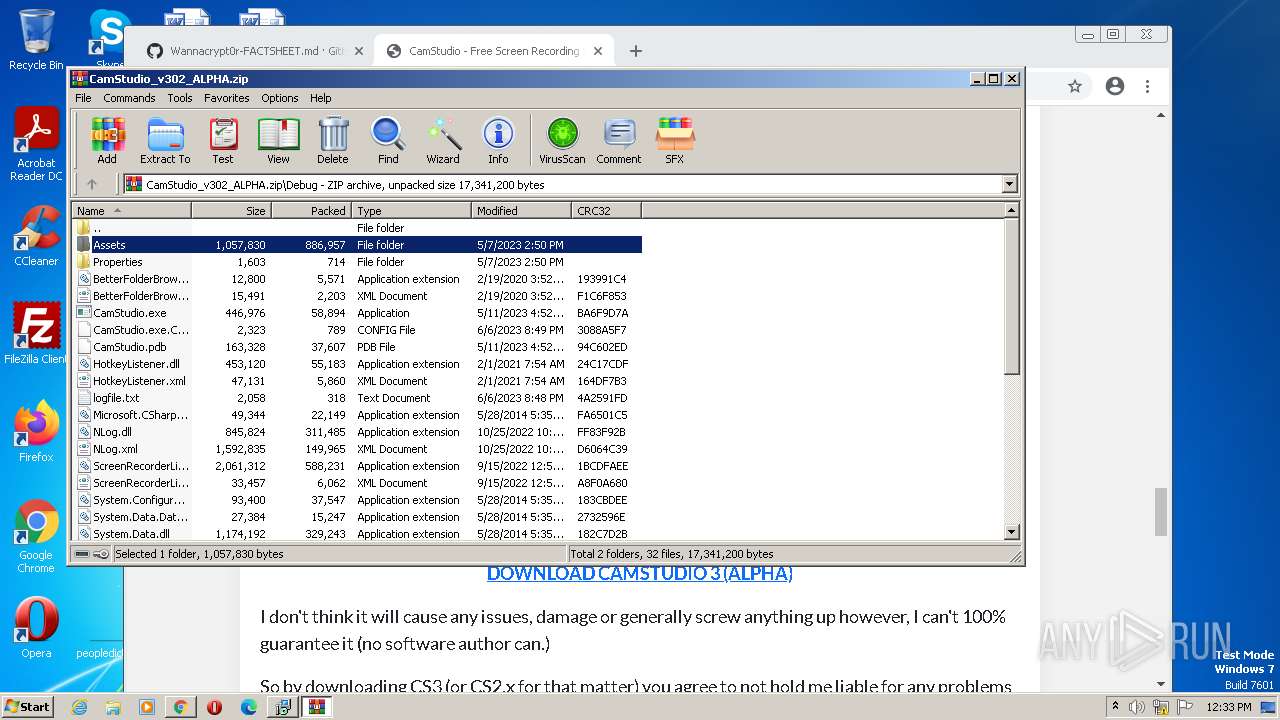Screen dimensions: 1280x720
Task: Bookmark this page with the star icon
Action: pyautogui.click(x=1075, y=86)
